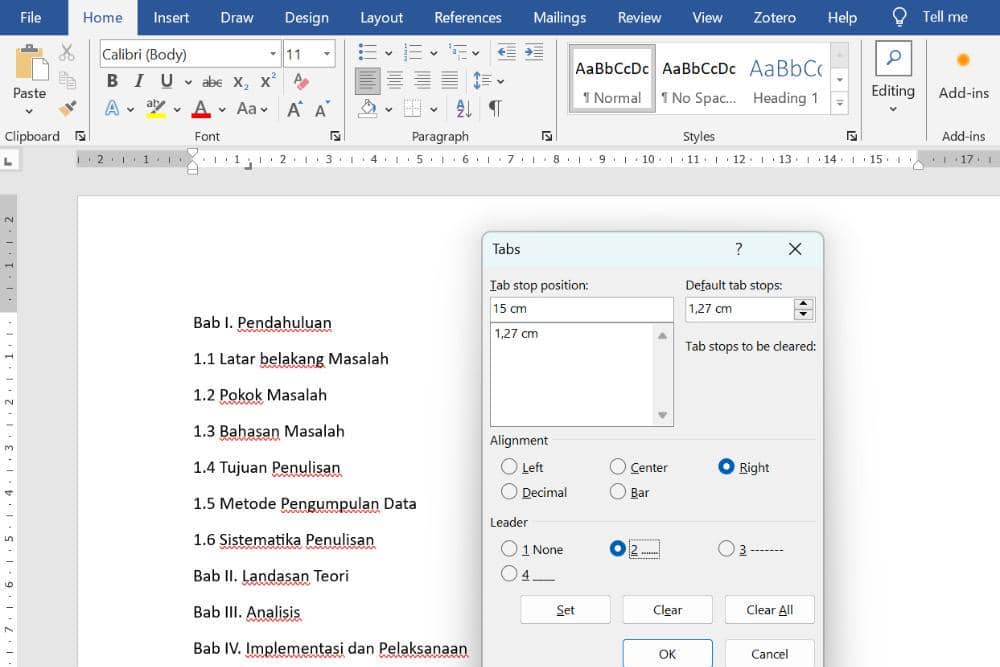Expand the Styles gallery more arrow
The image size is (1000, 667).
[x=840, y=101]
